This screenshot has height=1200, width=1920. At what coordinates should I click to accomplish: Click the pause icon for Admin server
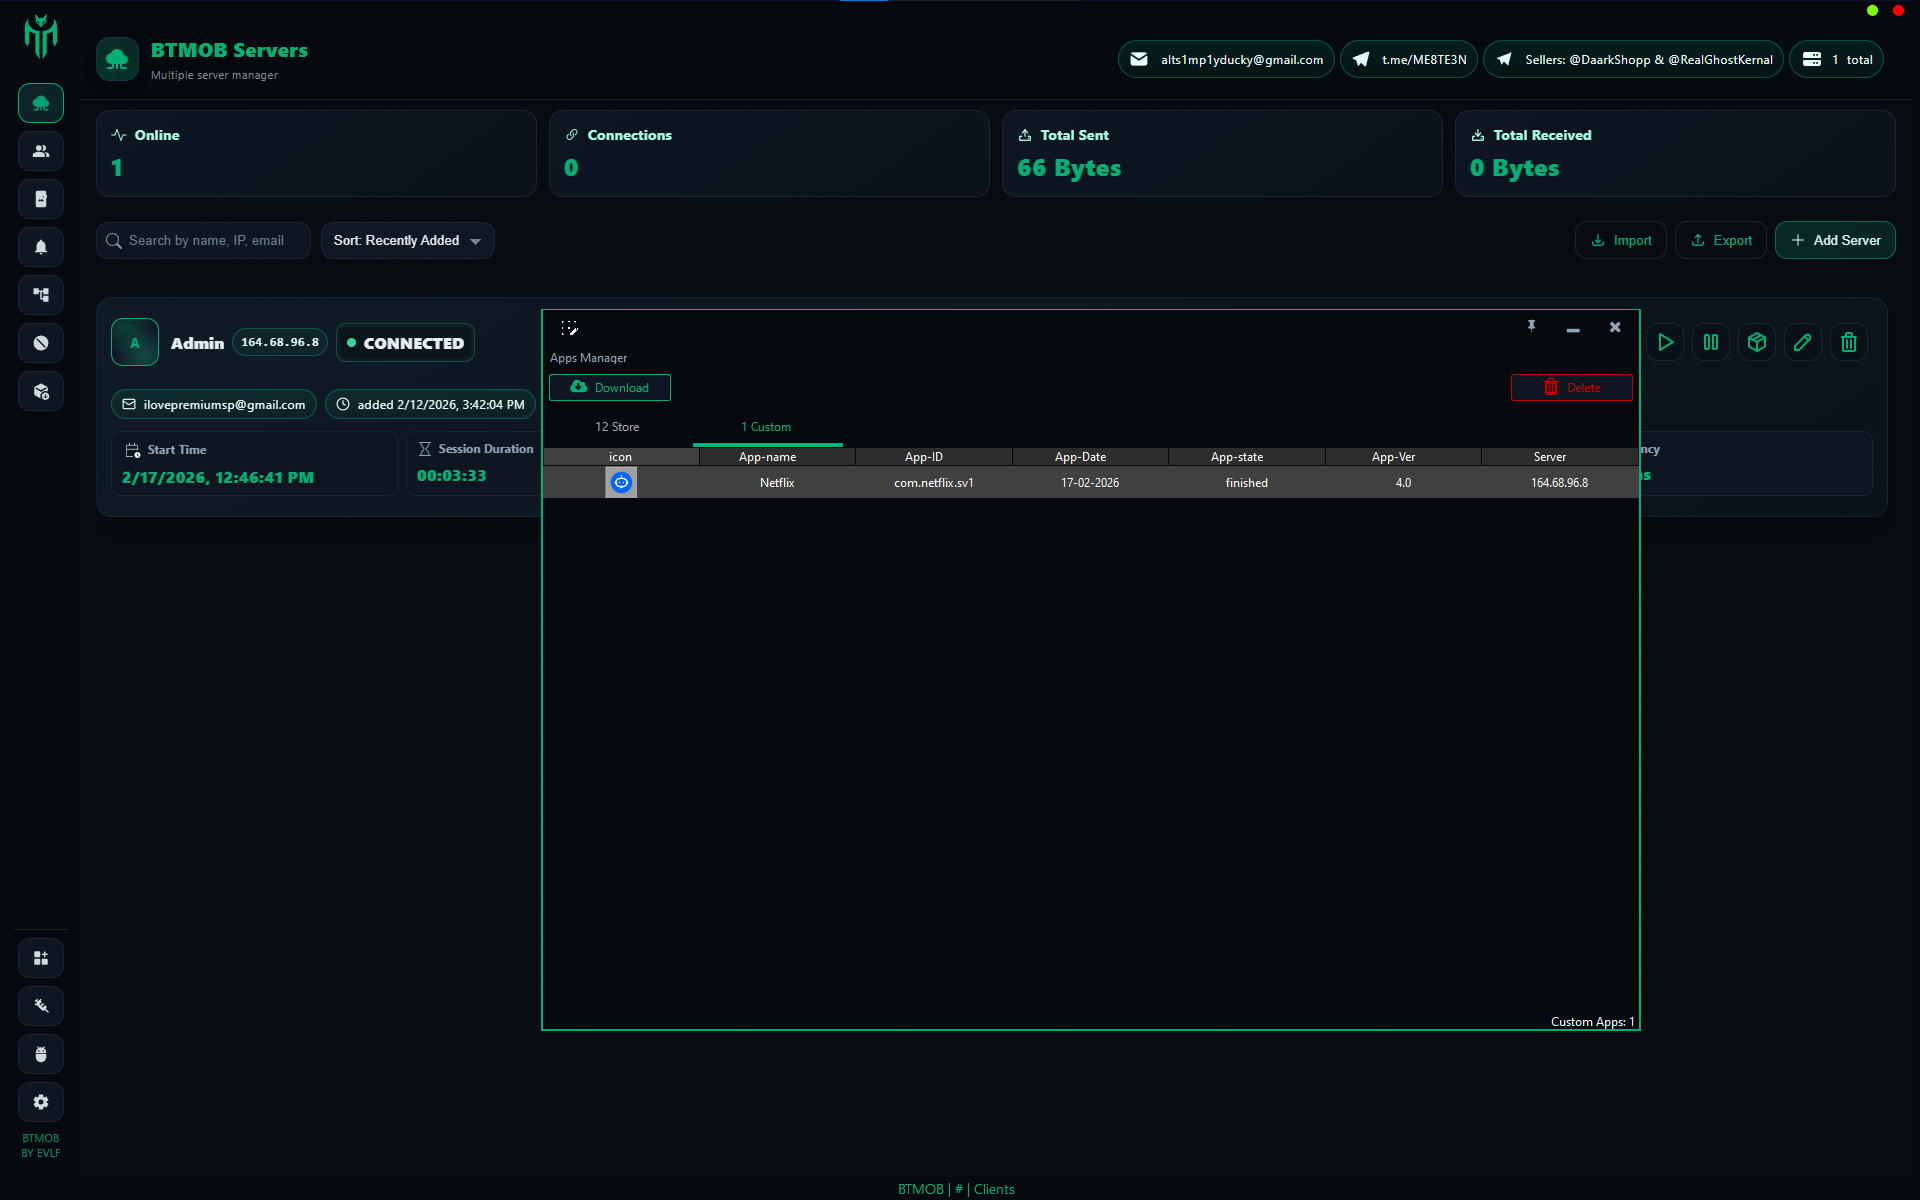tap(1711, 342)
